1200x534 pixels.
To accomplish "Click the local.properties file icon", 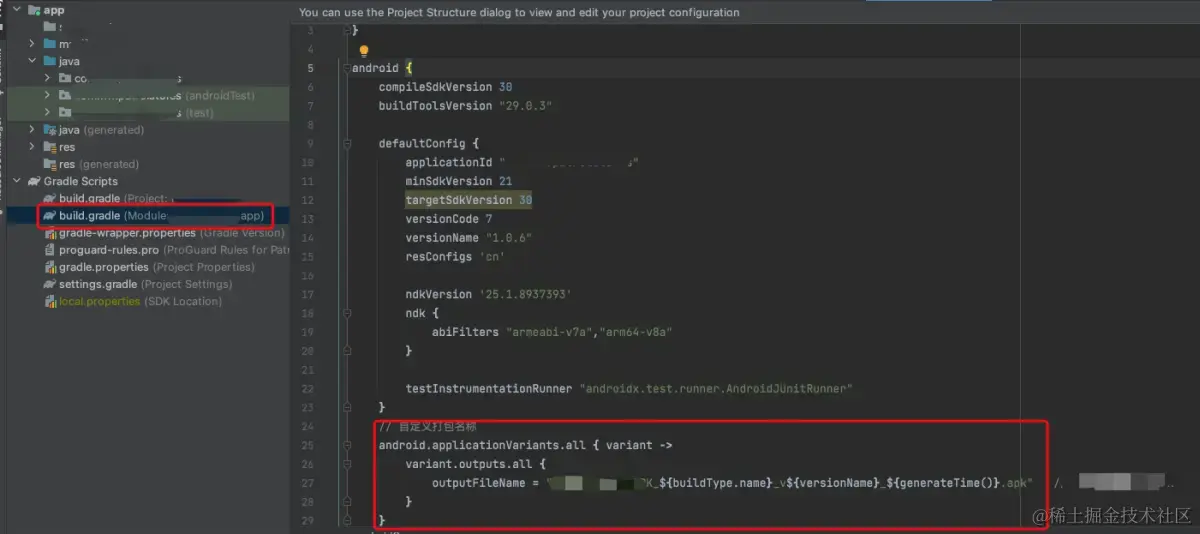I will pos(50,301).
